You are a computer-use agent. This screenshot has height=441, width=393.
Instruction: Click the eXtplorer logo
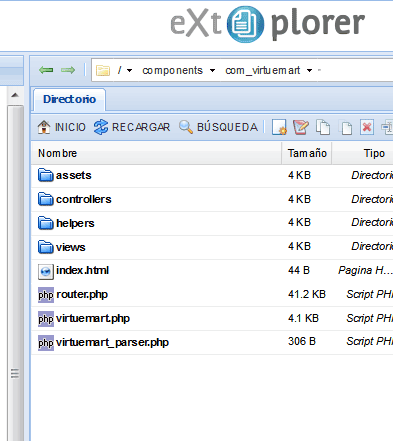pos(268,24)
